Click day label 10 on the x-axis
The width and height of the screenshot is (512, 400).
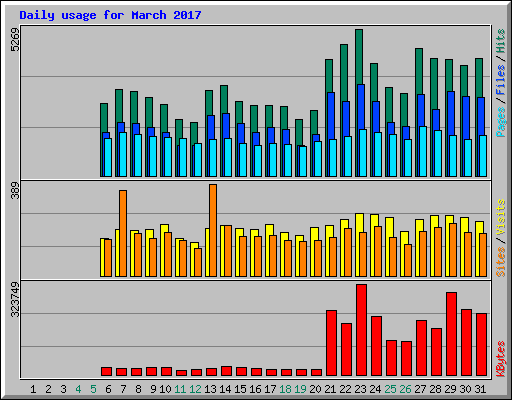tap(165, 389)
